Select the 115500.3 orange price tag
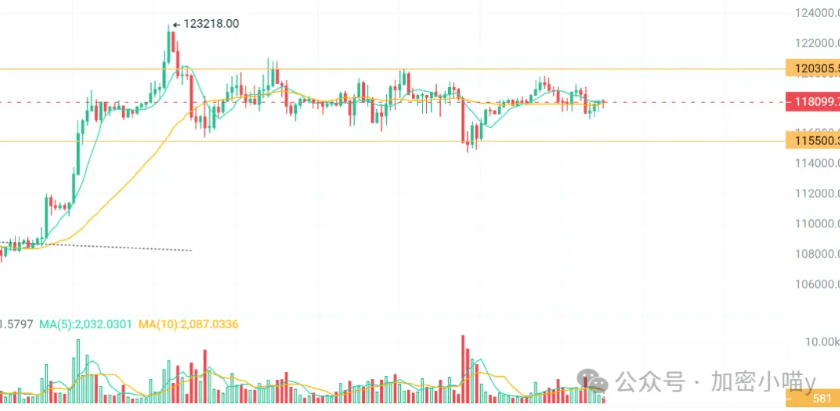This screenshot has height=411, width=840. pyautogui.click(x=813, y=141)
